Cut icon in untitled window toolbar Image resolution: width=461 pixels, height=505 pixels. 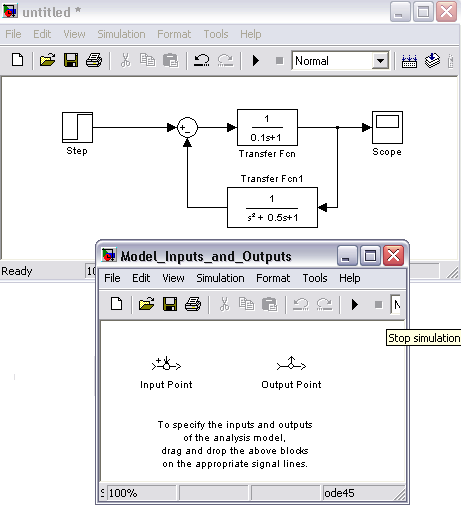125,60
